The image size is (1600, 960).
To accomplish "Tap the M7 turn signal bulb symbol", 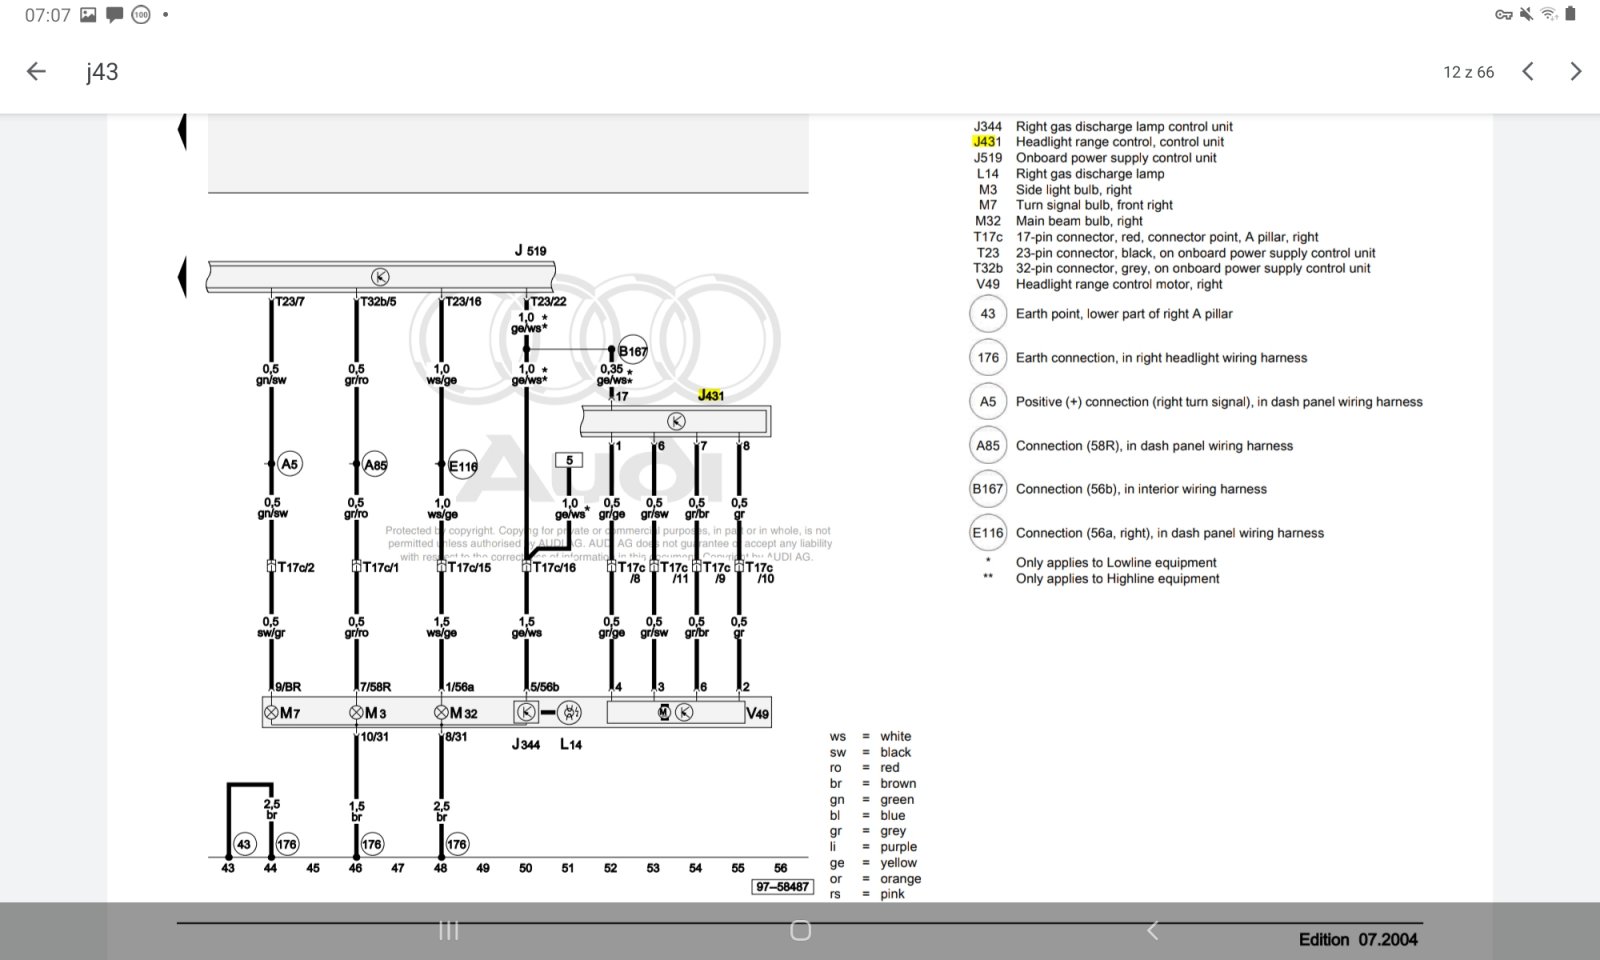I will (x=271, y=713).
